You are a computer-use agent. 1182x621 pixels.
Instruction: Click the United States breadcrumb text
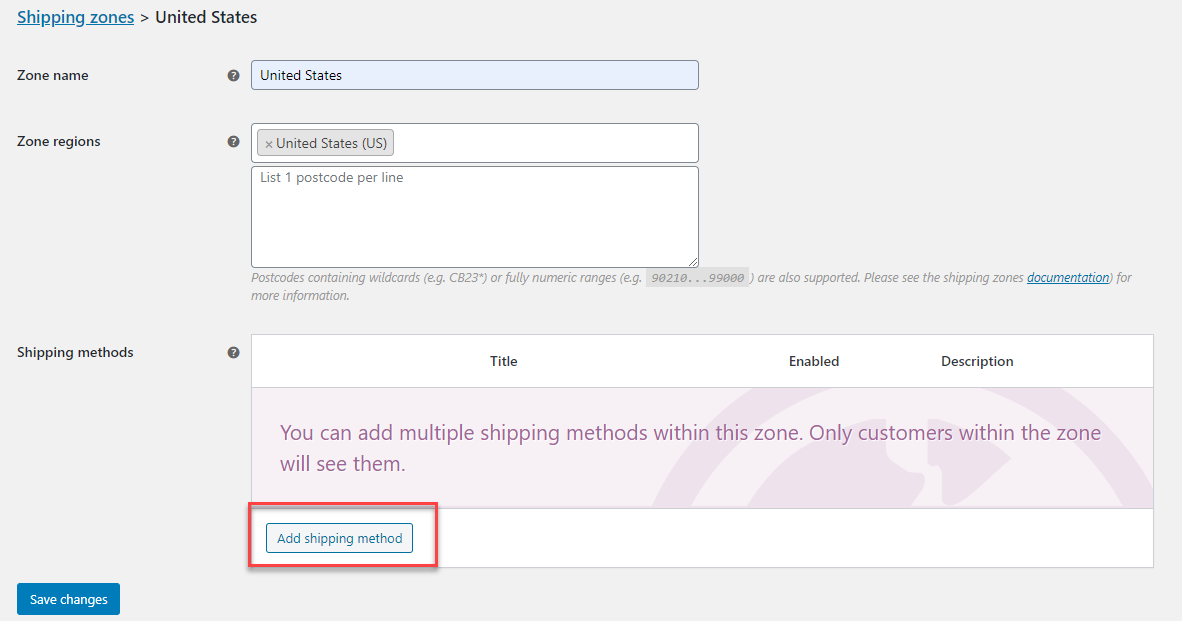[206, 17]
